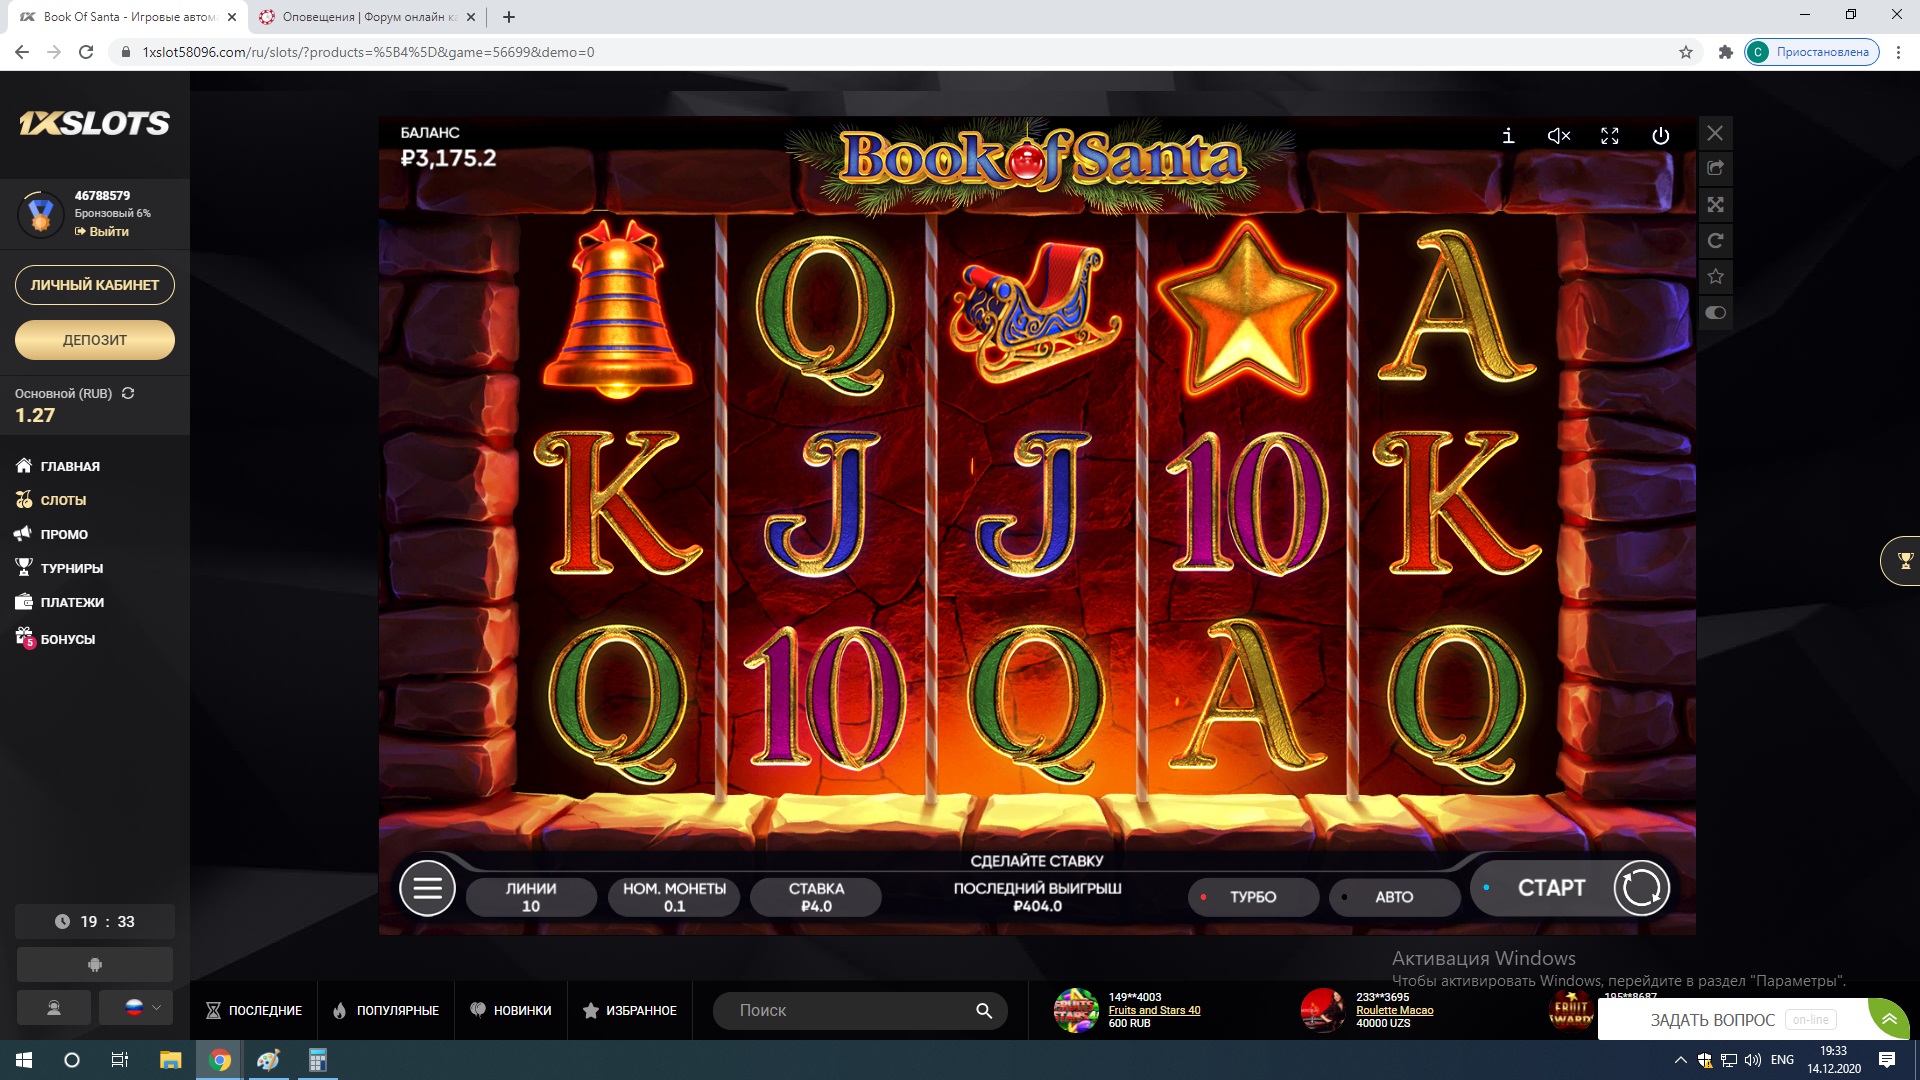Open Windows Start menu
1920x1080 pixels.
pyautogui.click(x=24, y=1060)
